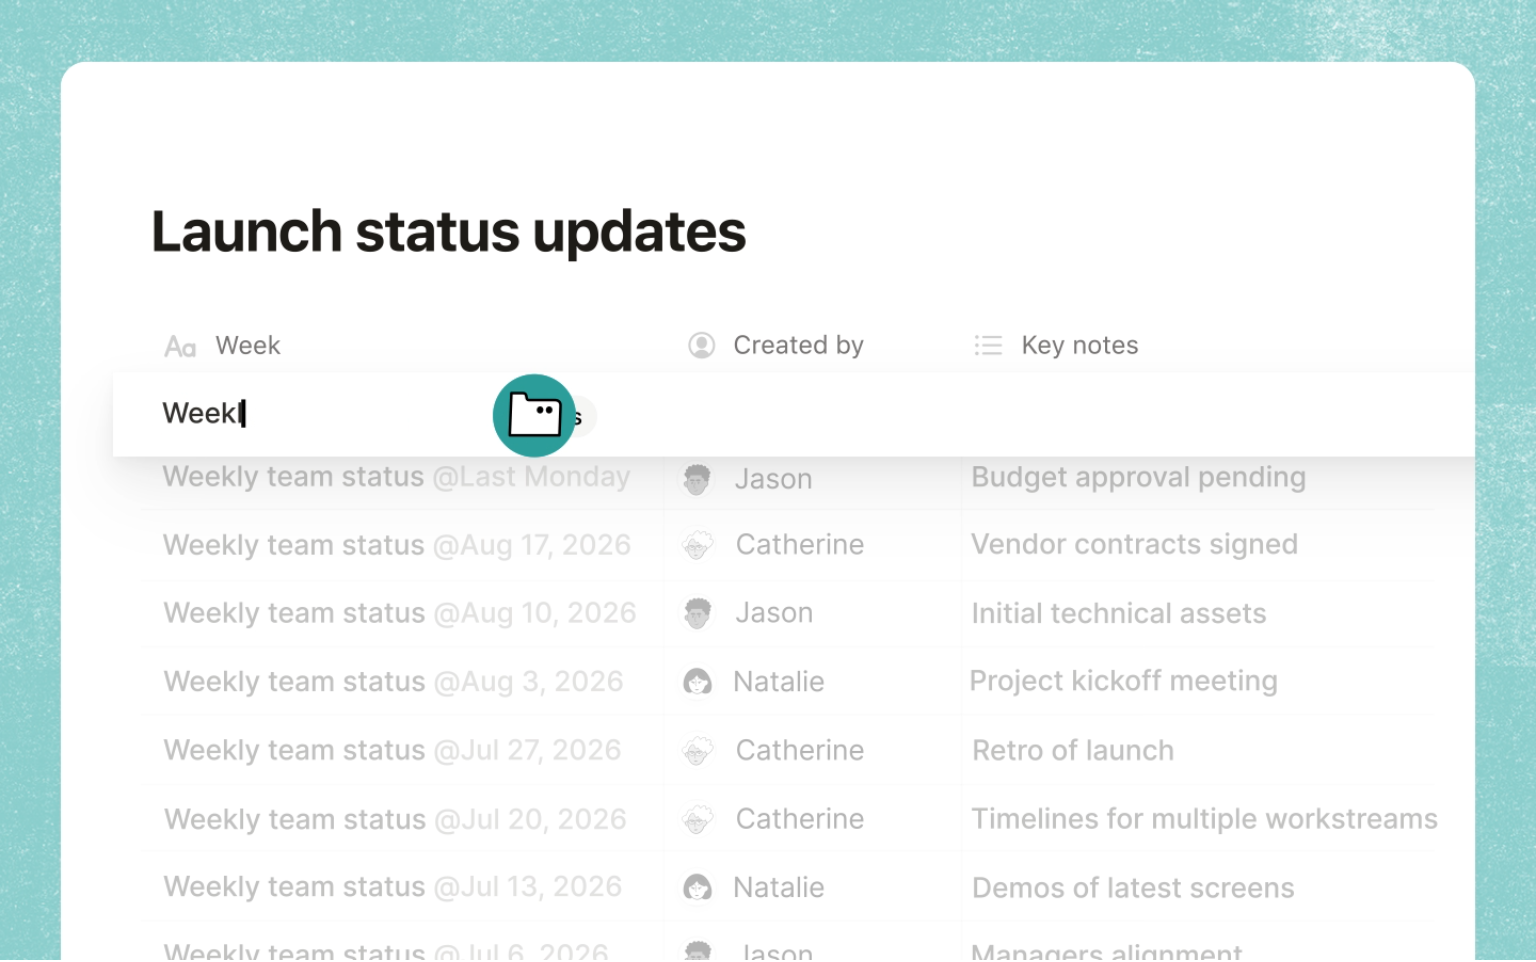Click Jason's avatar in Aug 10 row

click(x=697, y=614)
